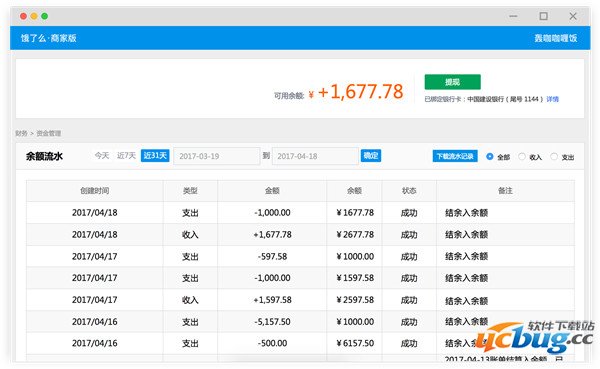
Task: Click the 金额 column header
Action: pyautogui.click(x=272, y=191)
